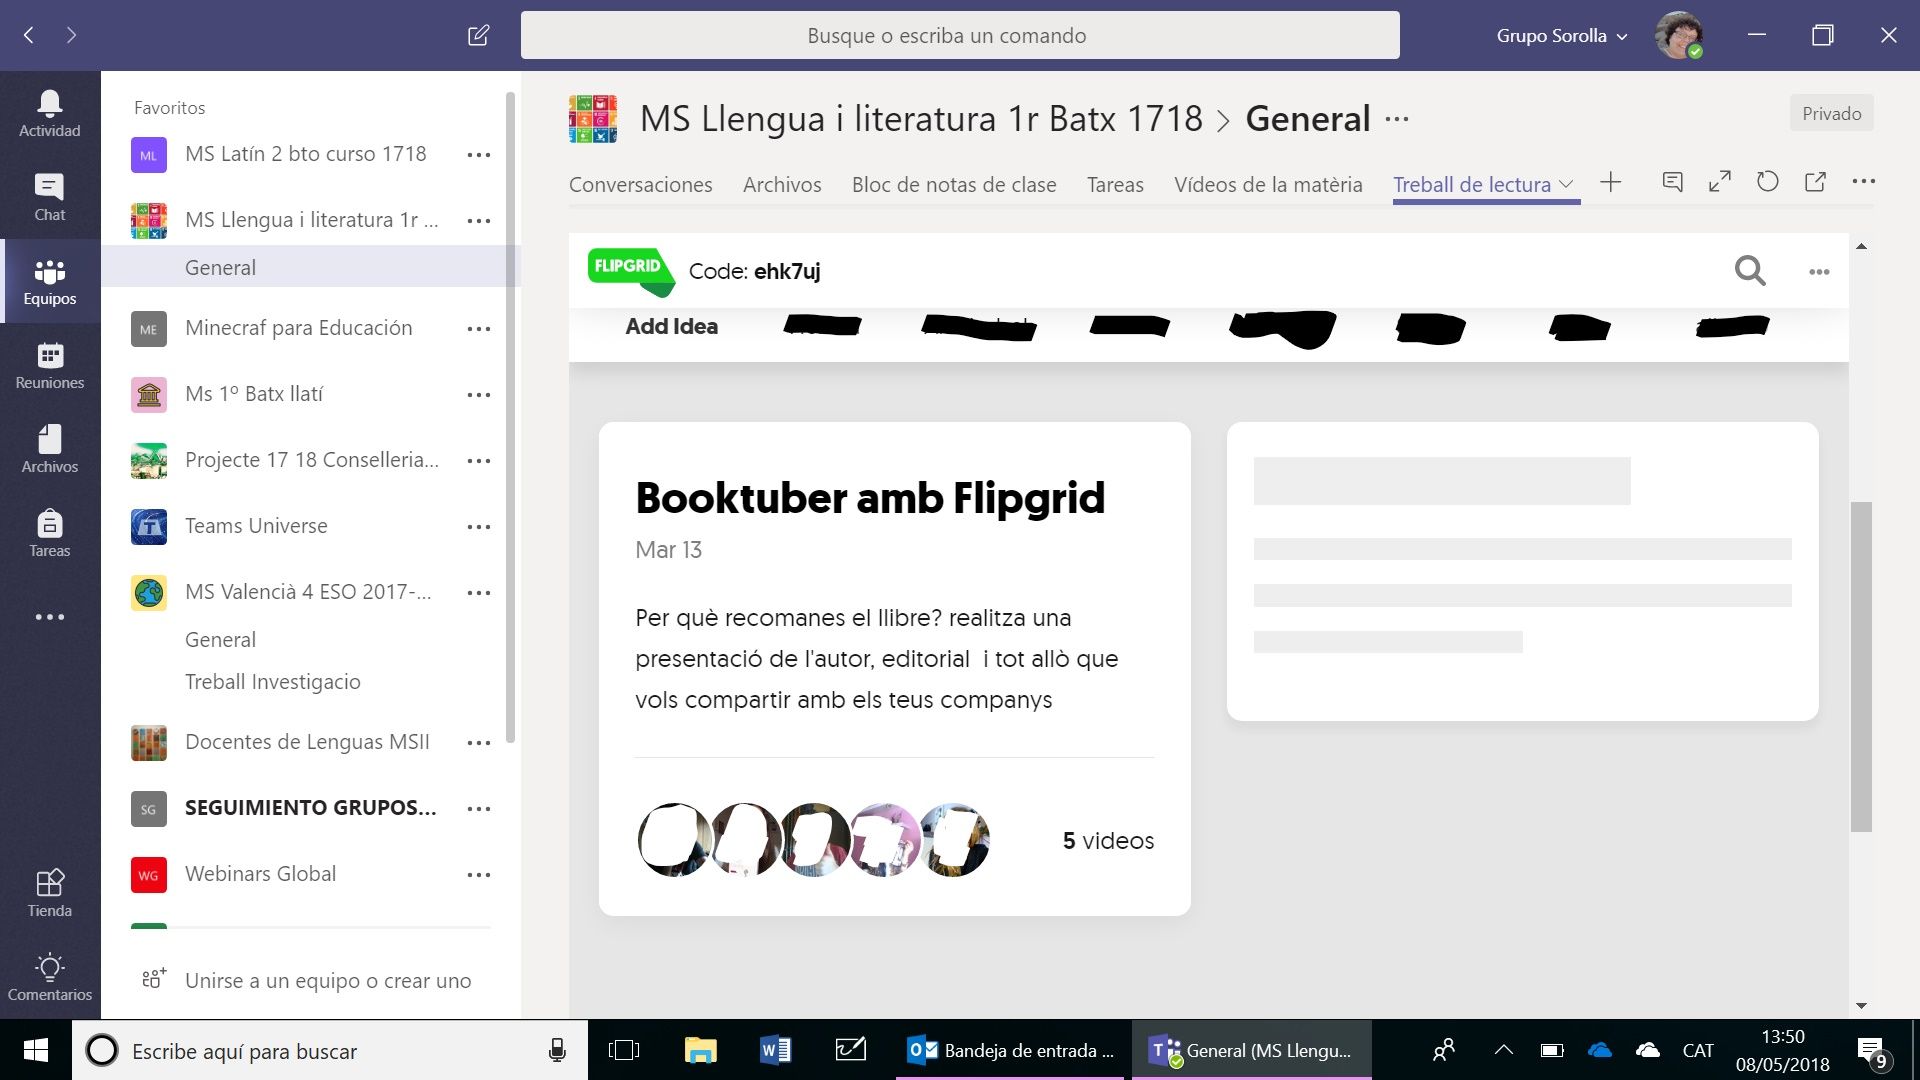Open more options for MS Llengua i literatura

click(x=479, y=221)
